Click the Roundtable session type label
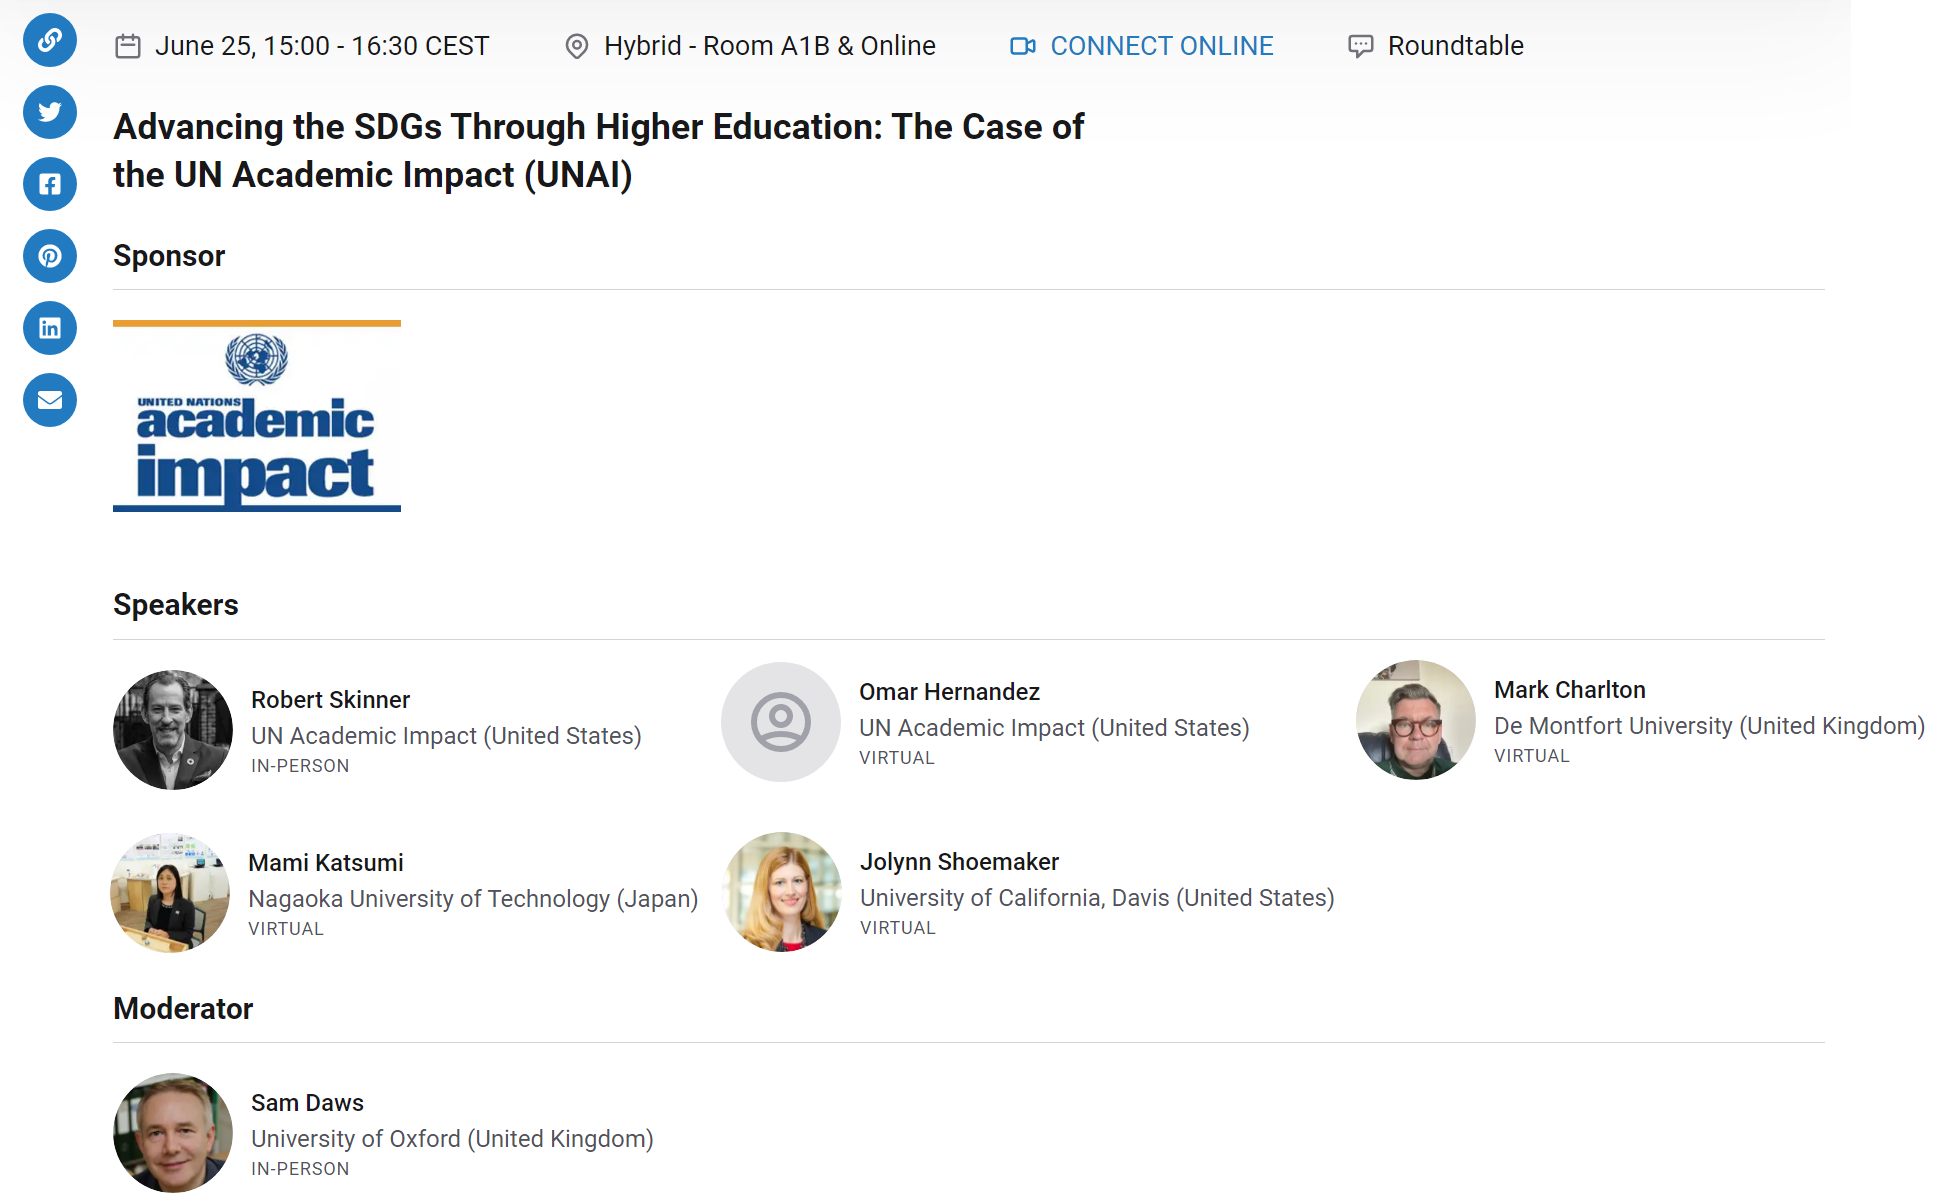 click(x=1456, y=46)
